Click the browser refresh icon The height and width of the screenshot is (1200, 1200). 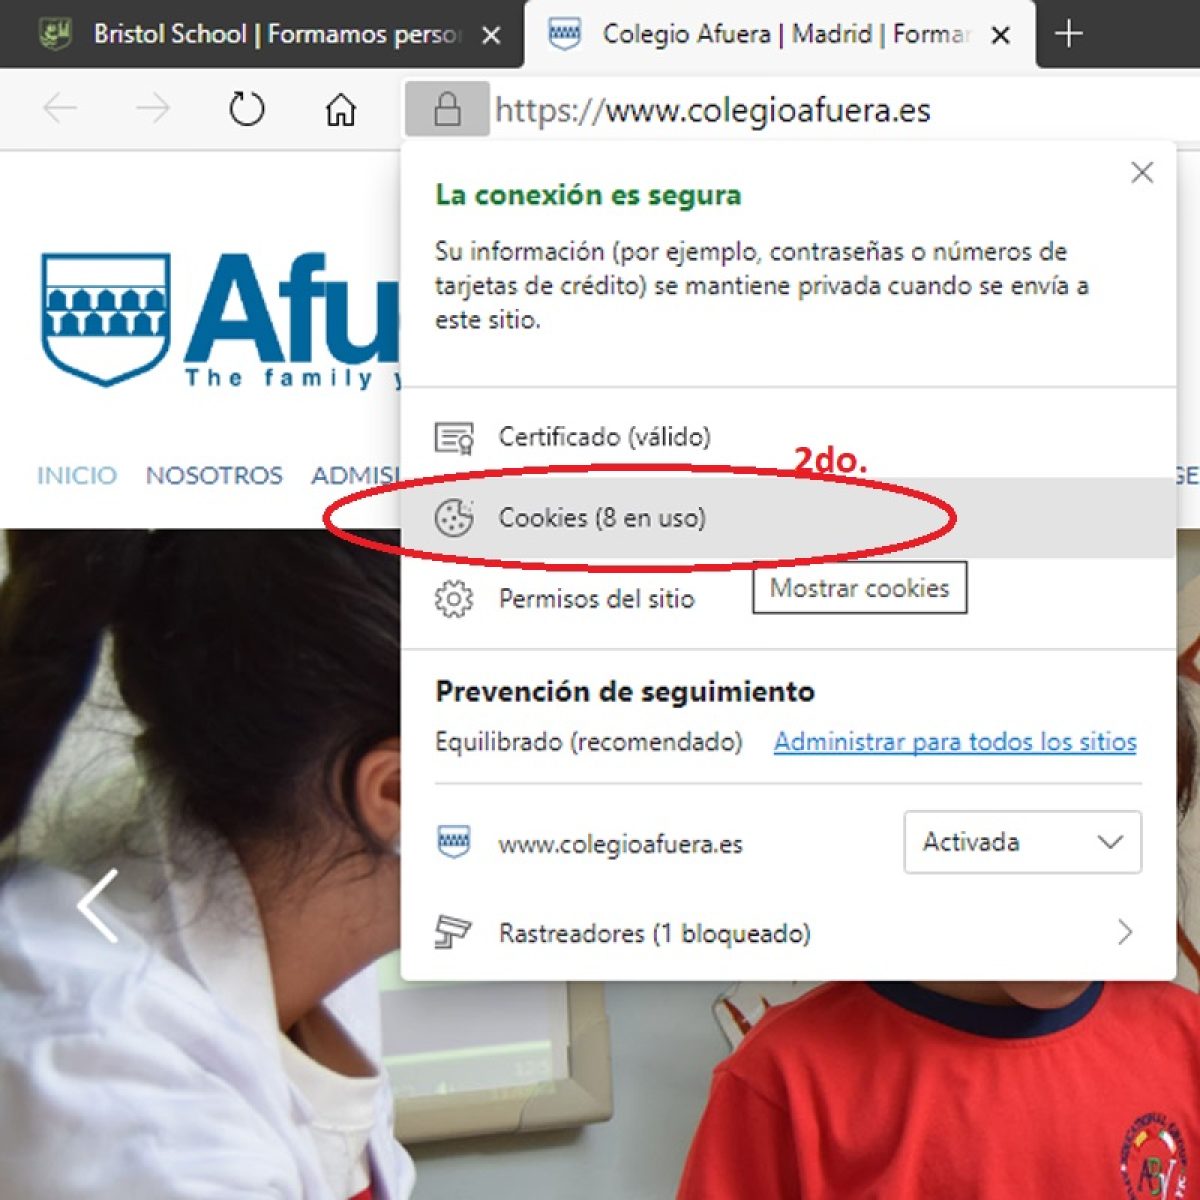click(x=246, y=109)
